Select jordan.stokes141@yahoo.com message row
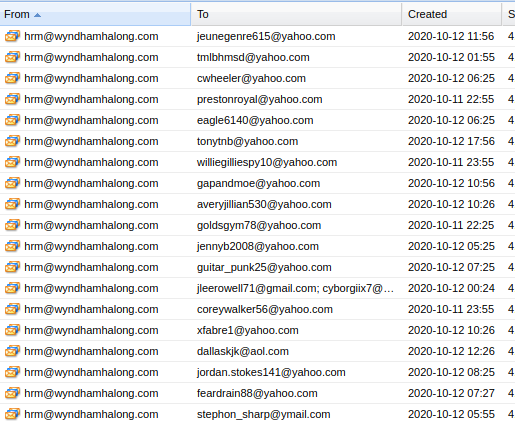This screenshot has width=515, height=422. 257,372
